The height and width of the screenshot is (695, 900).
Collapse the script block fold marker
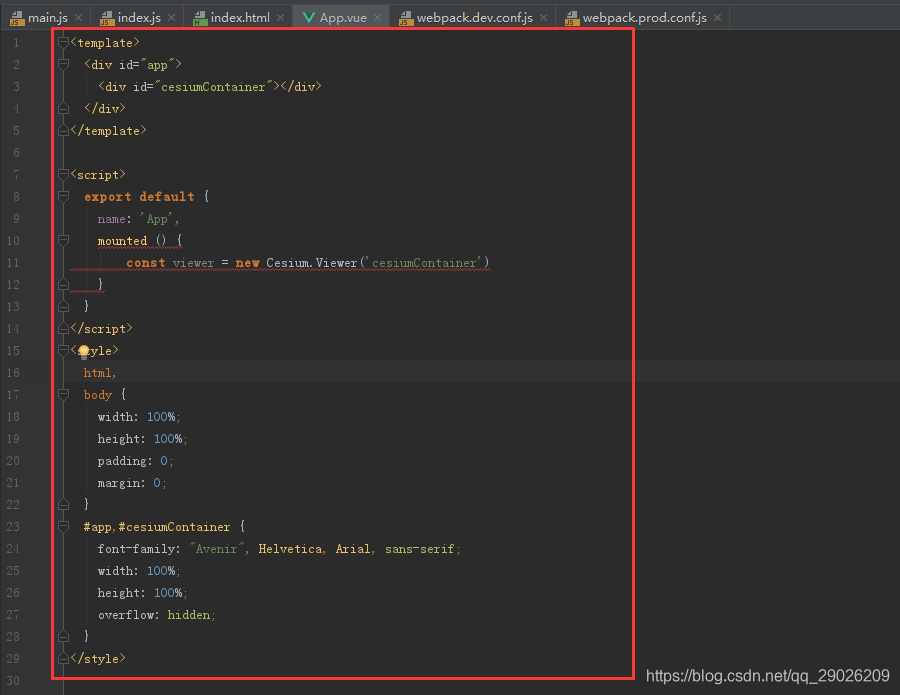tap(62, 174)
